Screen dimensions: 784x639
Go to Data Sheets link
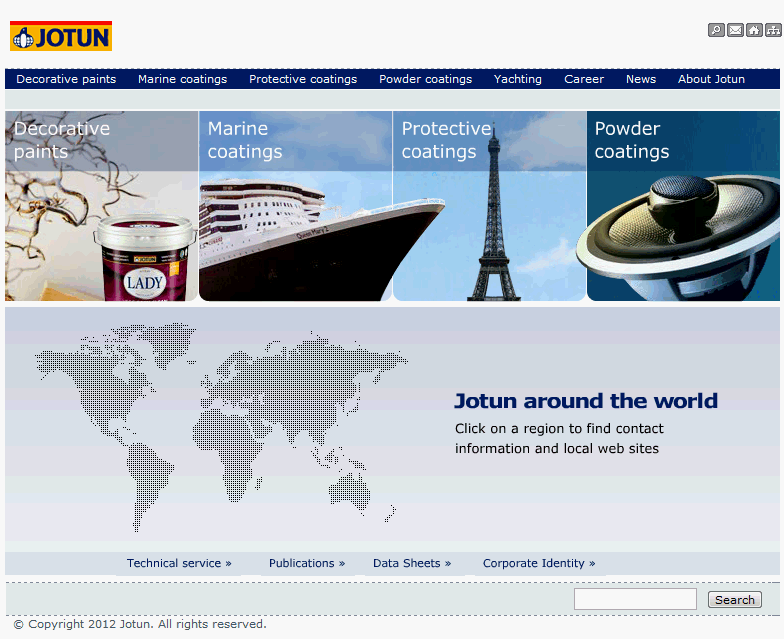412,564
